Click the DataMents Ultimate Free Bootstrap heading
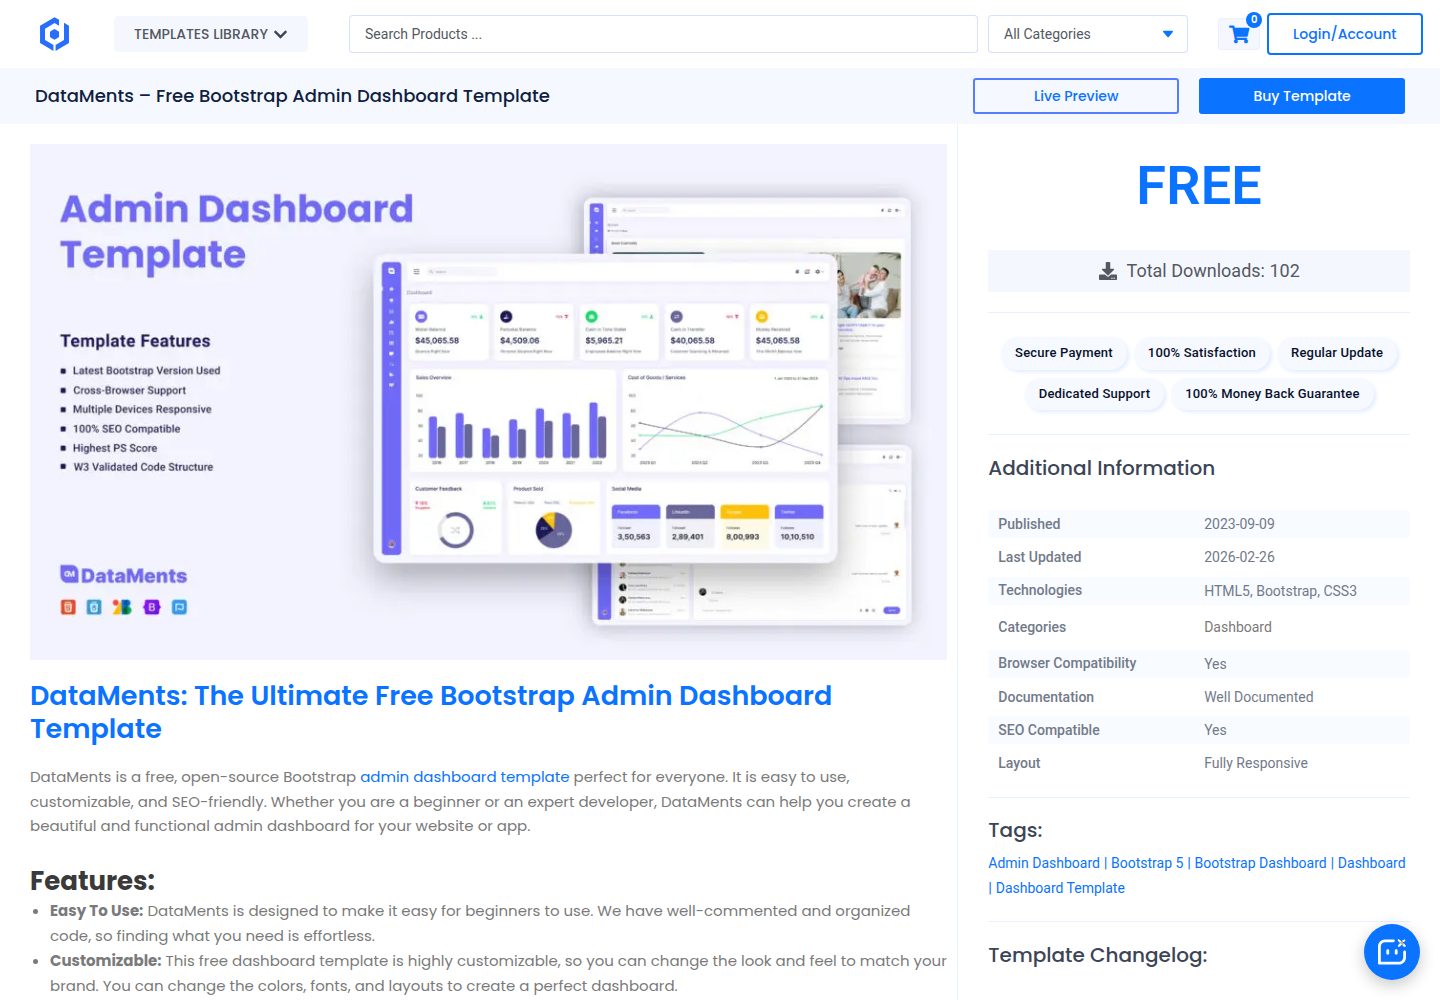Viewport: 1440px width, 1000px height. [x=431, y=712]
